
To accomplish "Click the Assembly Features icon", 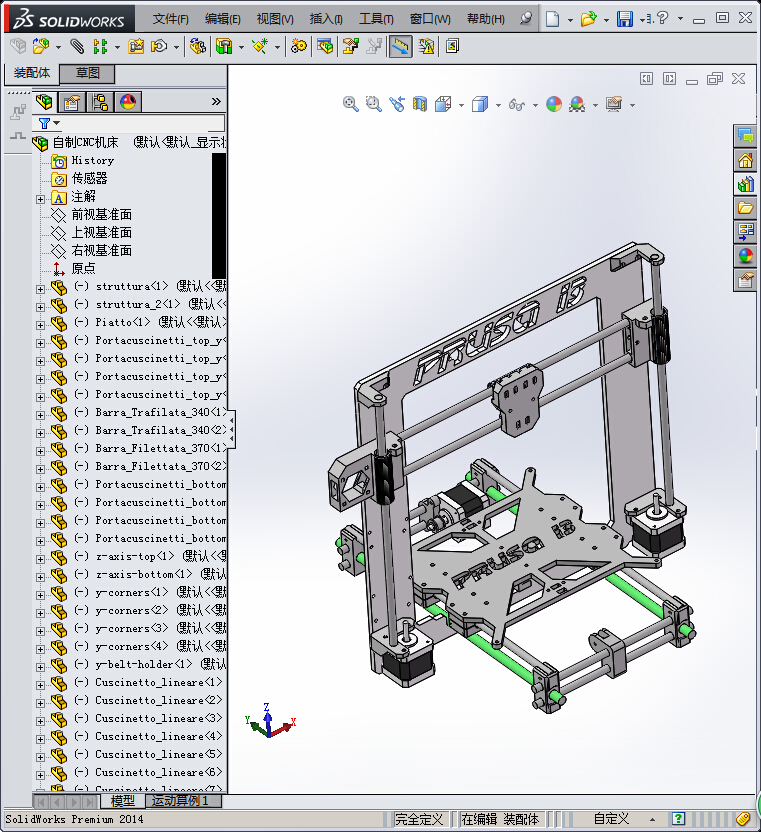I will coord(224,47).
